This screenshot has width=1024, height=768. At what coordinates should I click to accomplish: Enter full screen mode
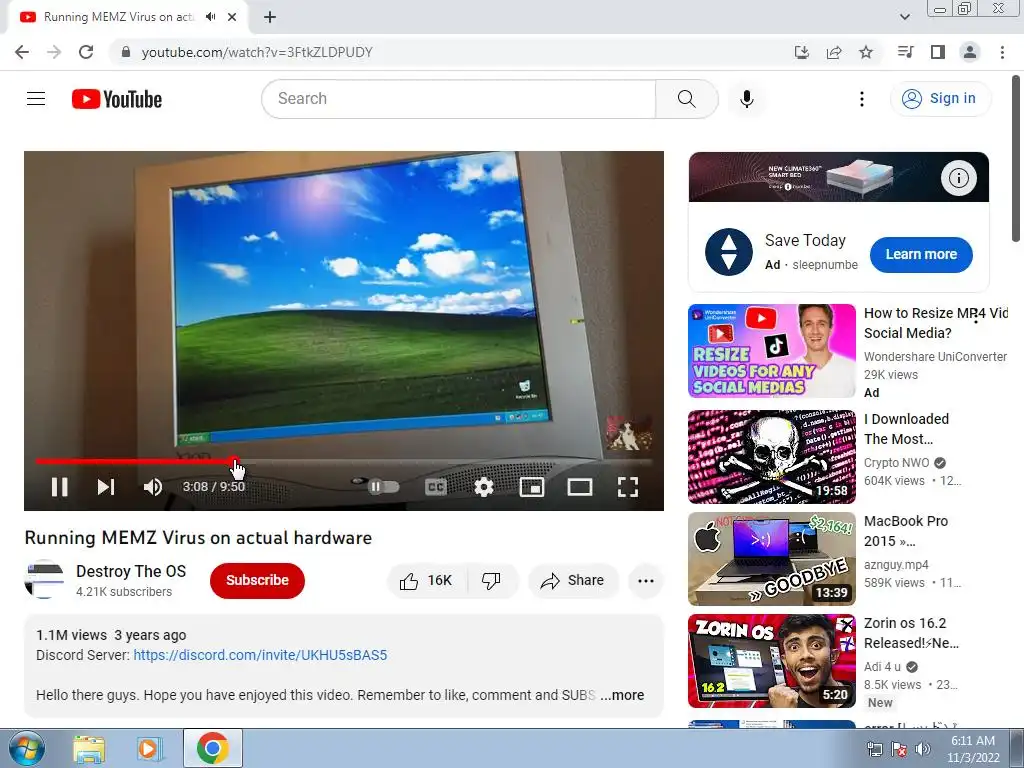pyautogui.click(x=628, y=487)
